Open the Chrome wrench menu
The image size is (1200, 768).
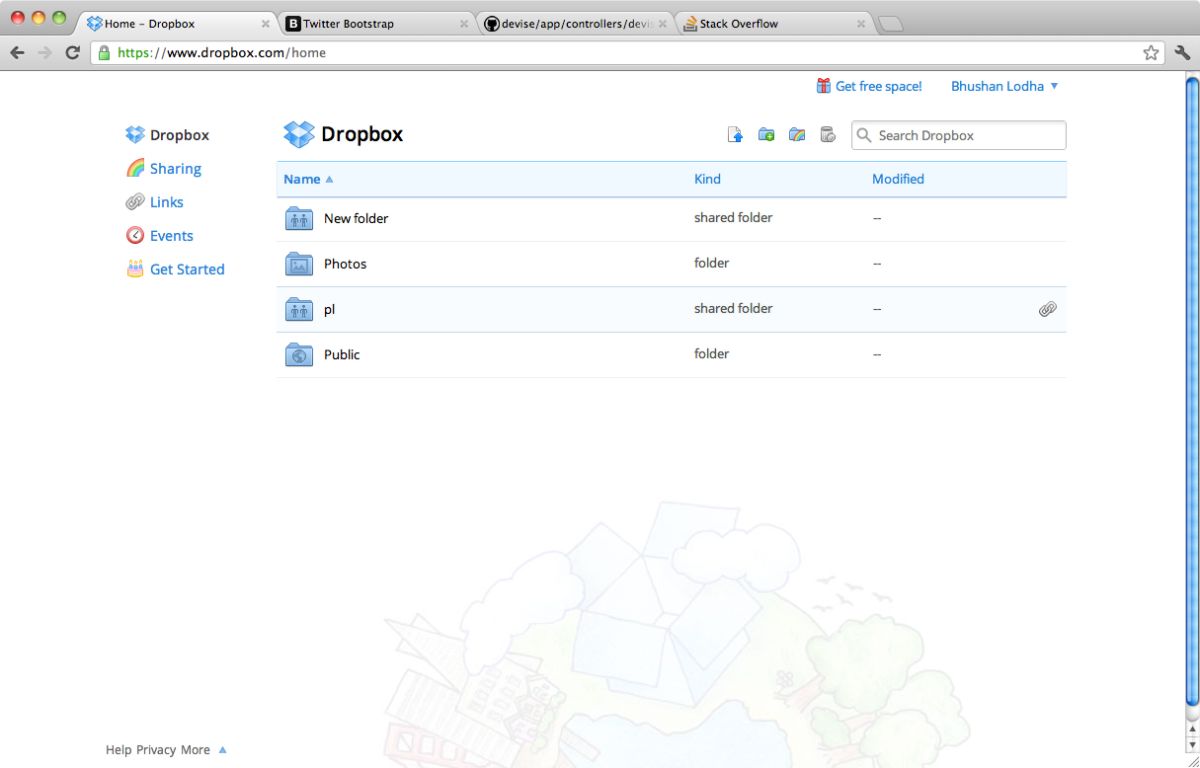coord(1181,52)
